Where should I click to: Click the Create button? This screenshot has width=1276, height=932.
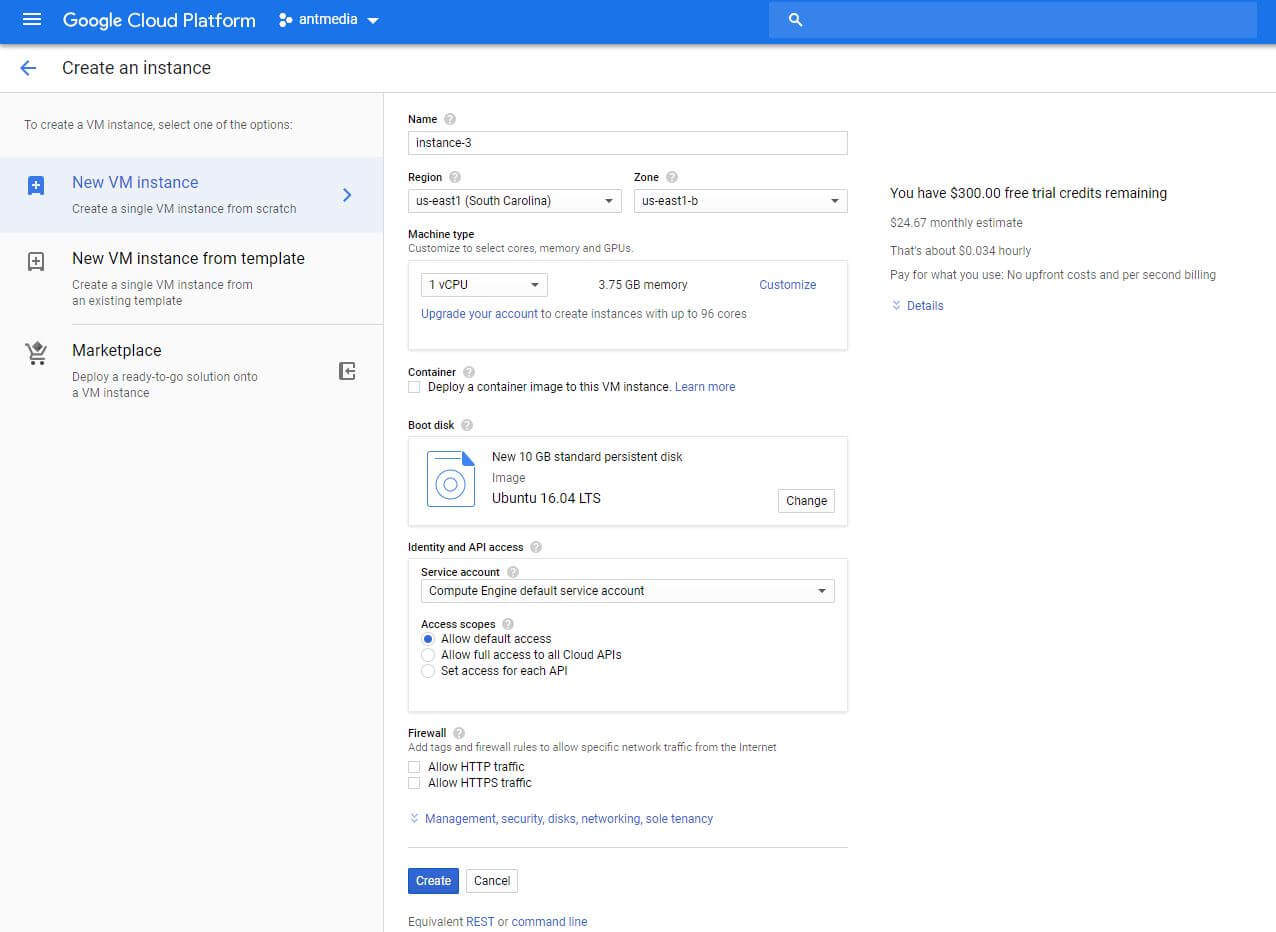coord(433,881)
